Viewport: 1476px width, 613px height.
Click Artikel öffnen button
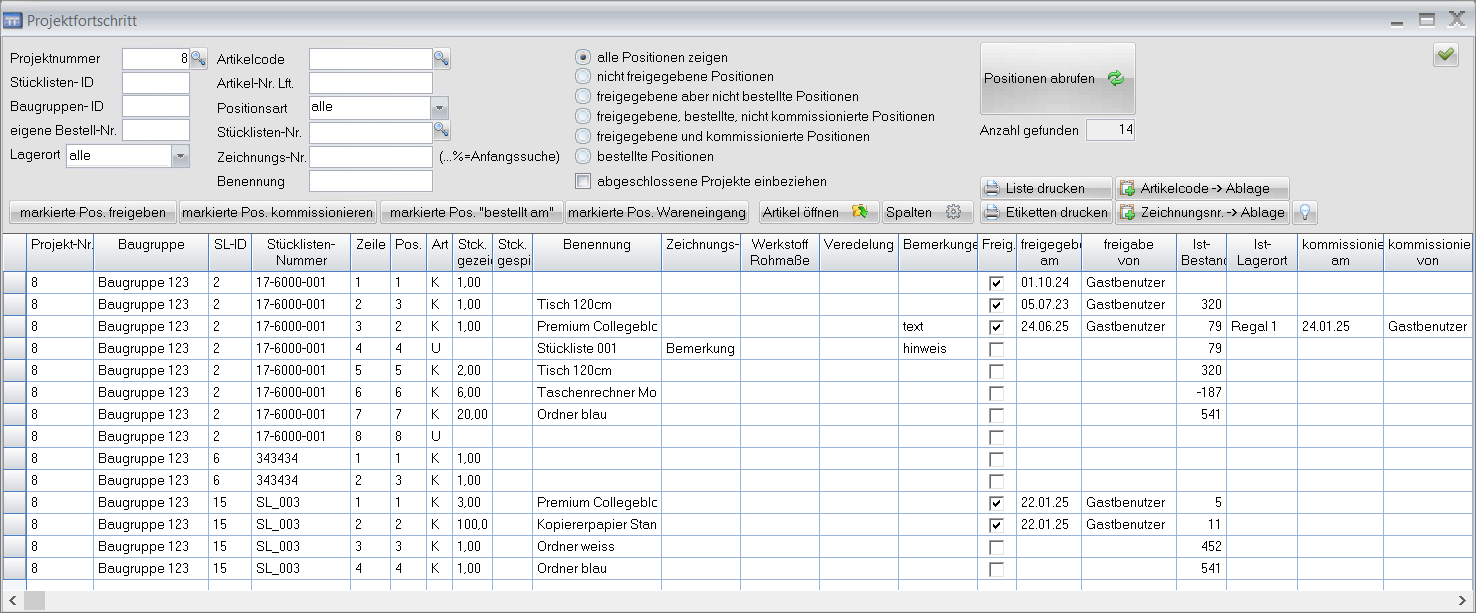819,212
